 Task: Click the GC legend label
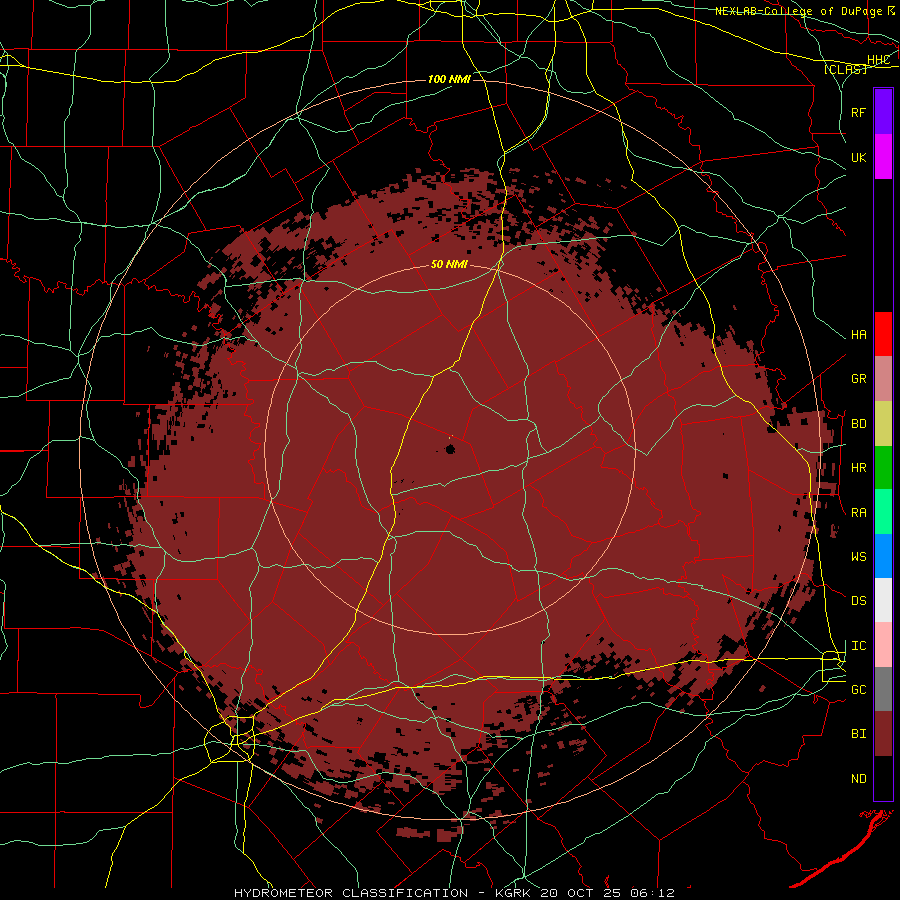859,690
